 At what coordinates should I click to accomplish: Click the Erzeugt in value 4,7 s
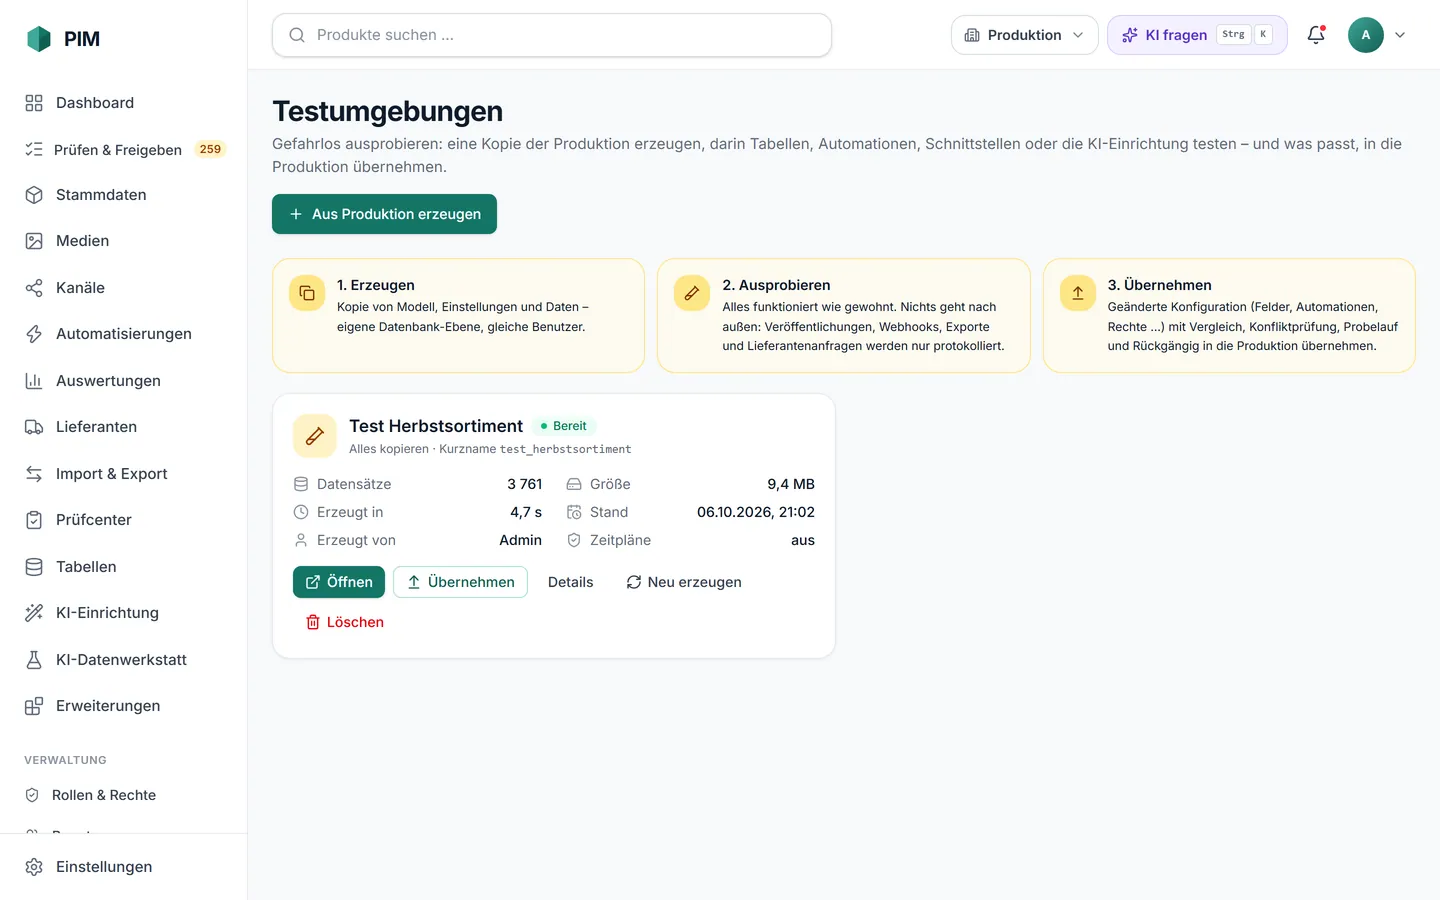[x=526, y=512]
